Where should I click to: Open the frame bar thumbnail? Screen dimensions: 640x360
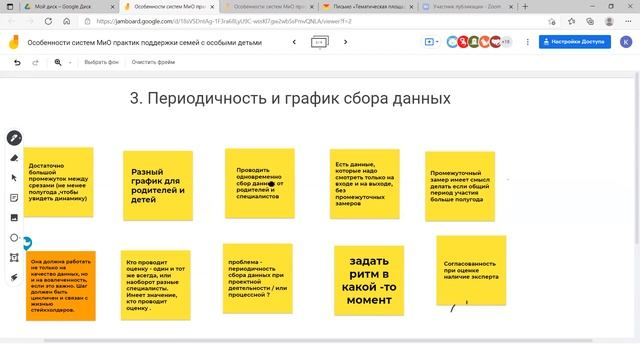click(320, 42)
